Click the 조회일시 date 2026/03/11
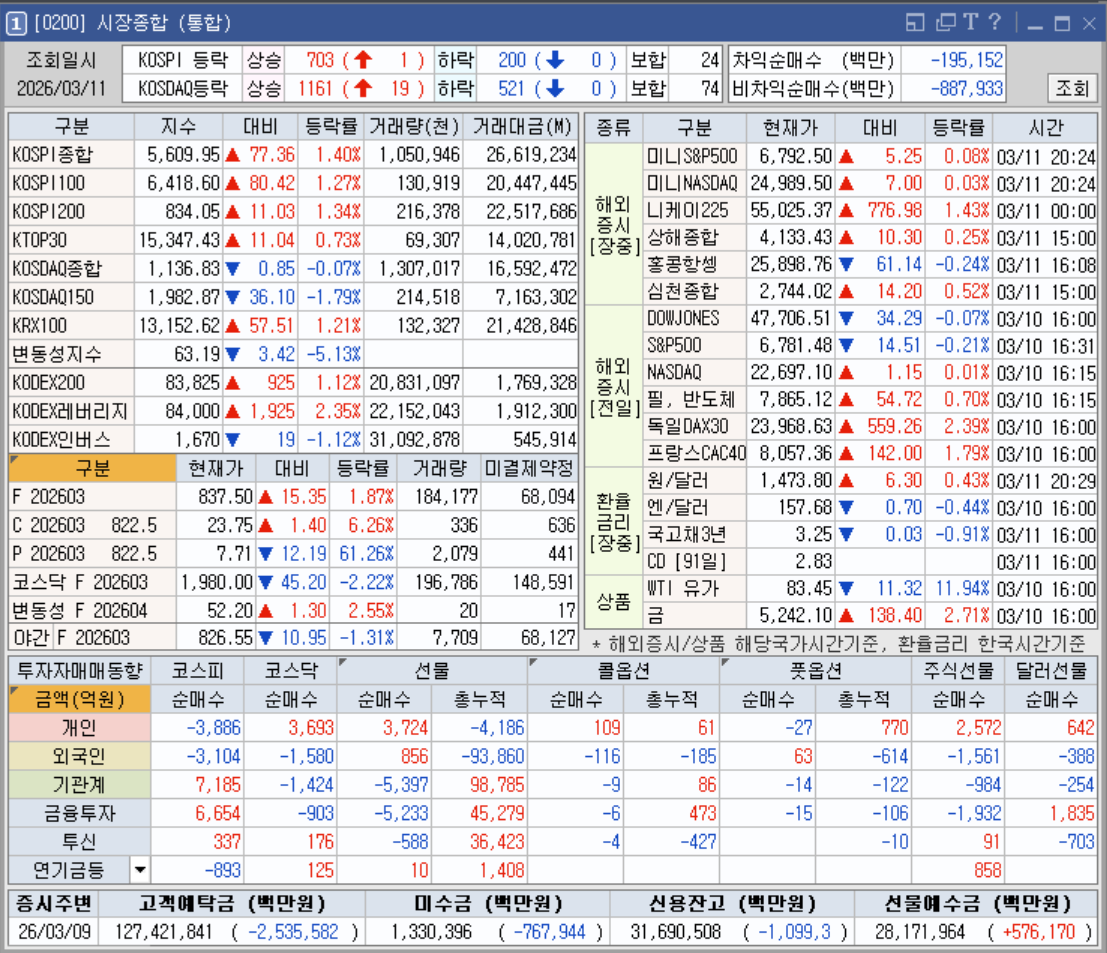The width and height of the screenshot is (1107, 953). [x=61, y=88]
